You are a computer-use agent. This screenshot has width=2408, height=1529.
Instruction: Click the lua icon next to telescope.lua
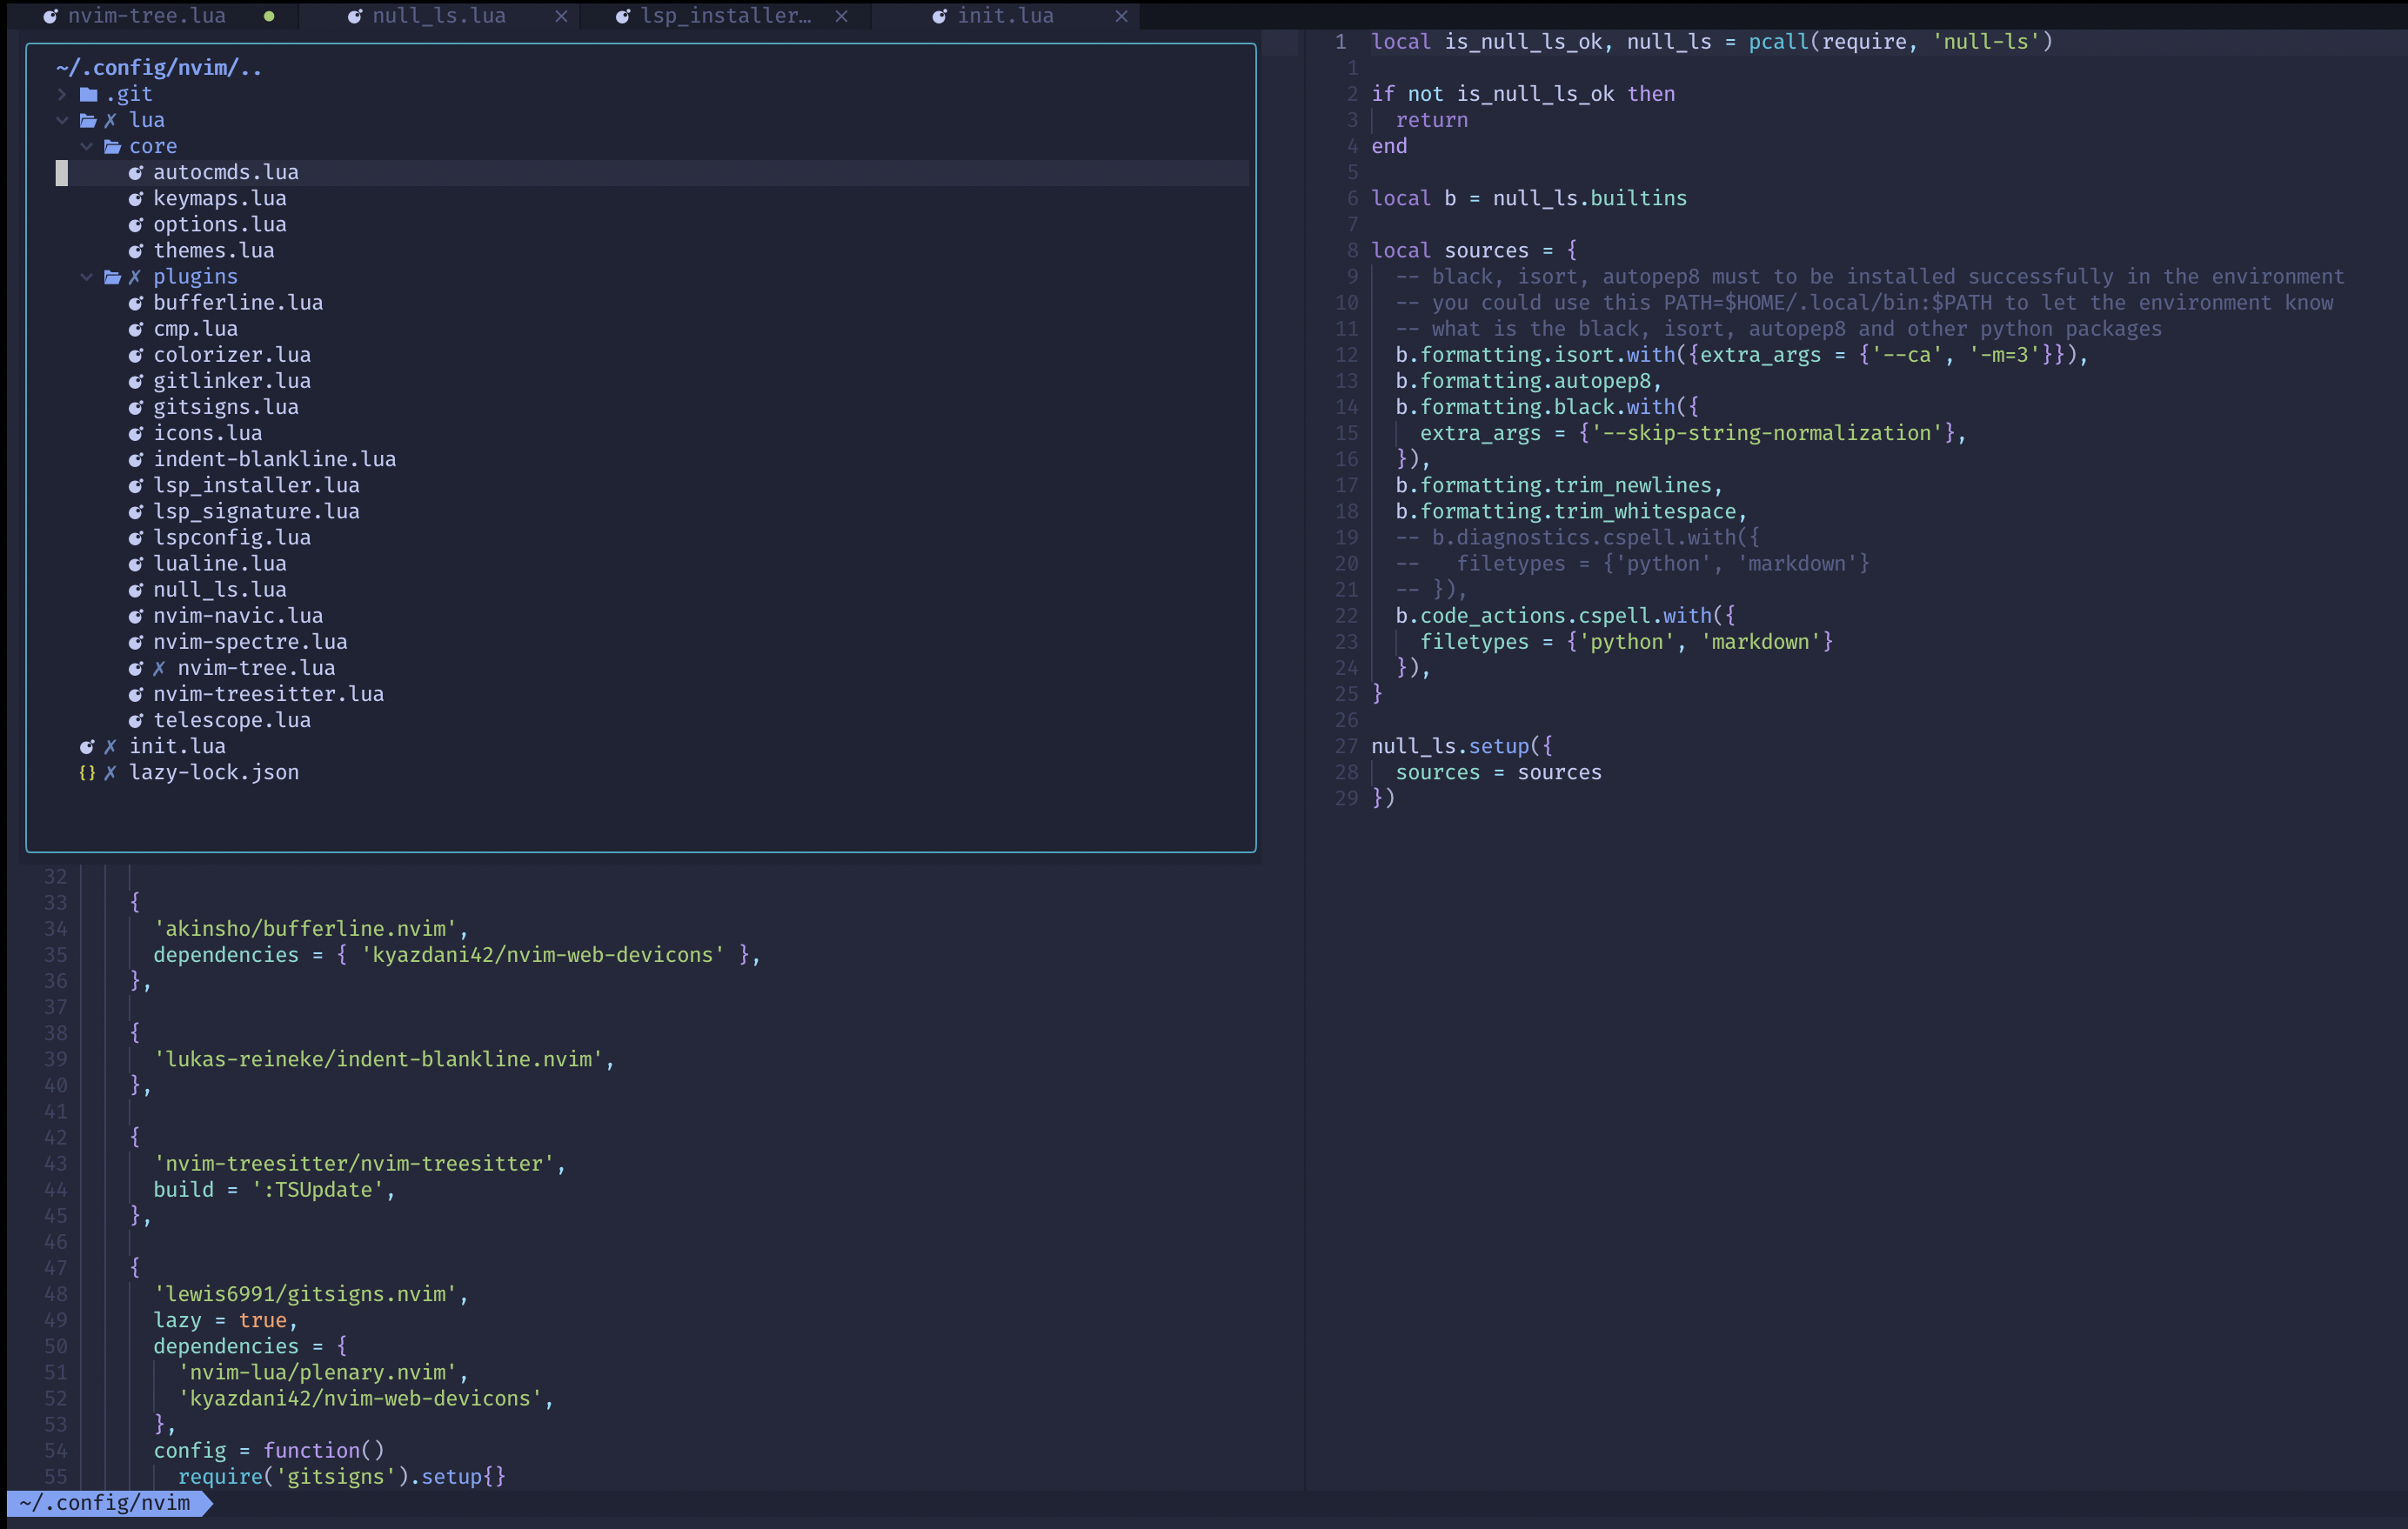(x=137, y=720)
